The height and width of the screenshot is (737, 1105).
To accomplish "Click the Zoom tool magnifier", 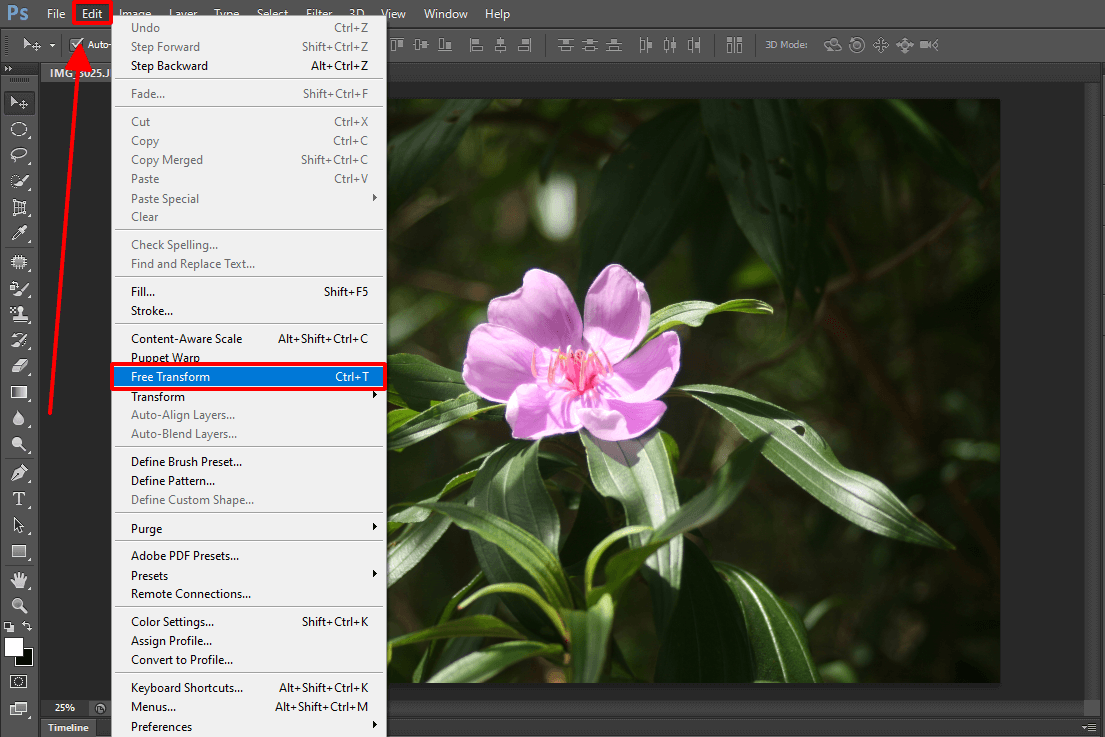I will (19, 605).
